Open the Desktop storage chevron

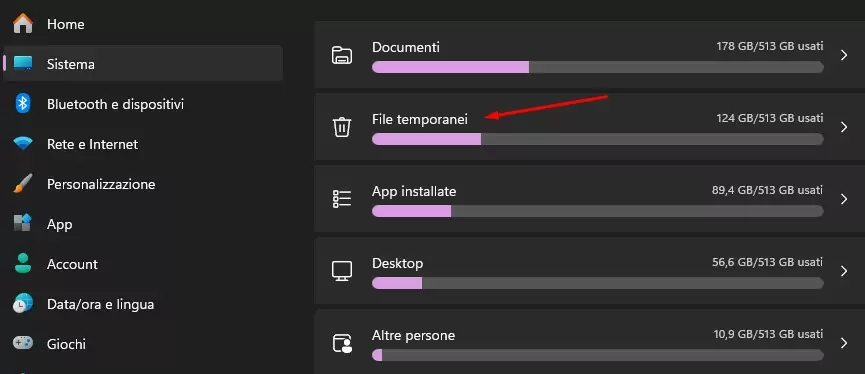click(843, 271)
